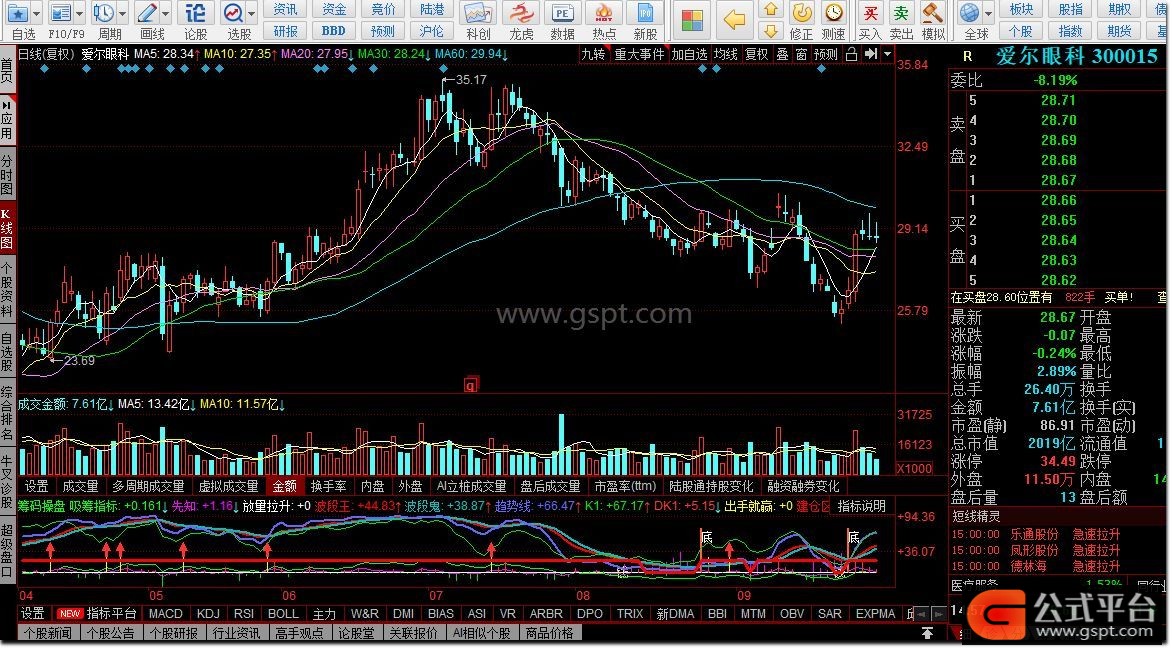Click the 竞价 auction button
Image resolution: width=1172 pixels, height=648 pixels.
point(383,10)
